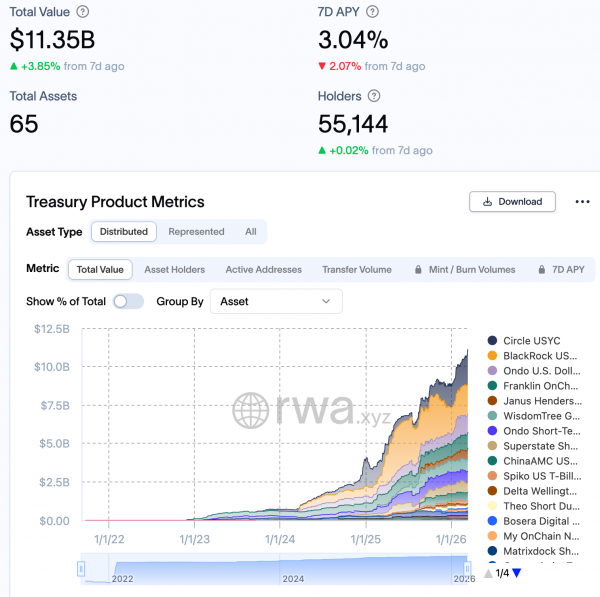The height and width of the screenshot is (597, 600).
Task: Click the left handle of timeline range slider
Action: click(x=81, y=569)
